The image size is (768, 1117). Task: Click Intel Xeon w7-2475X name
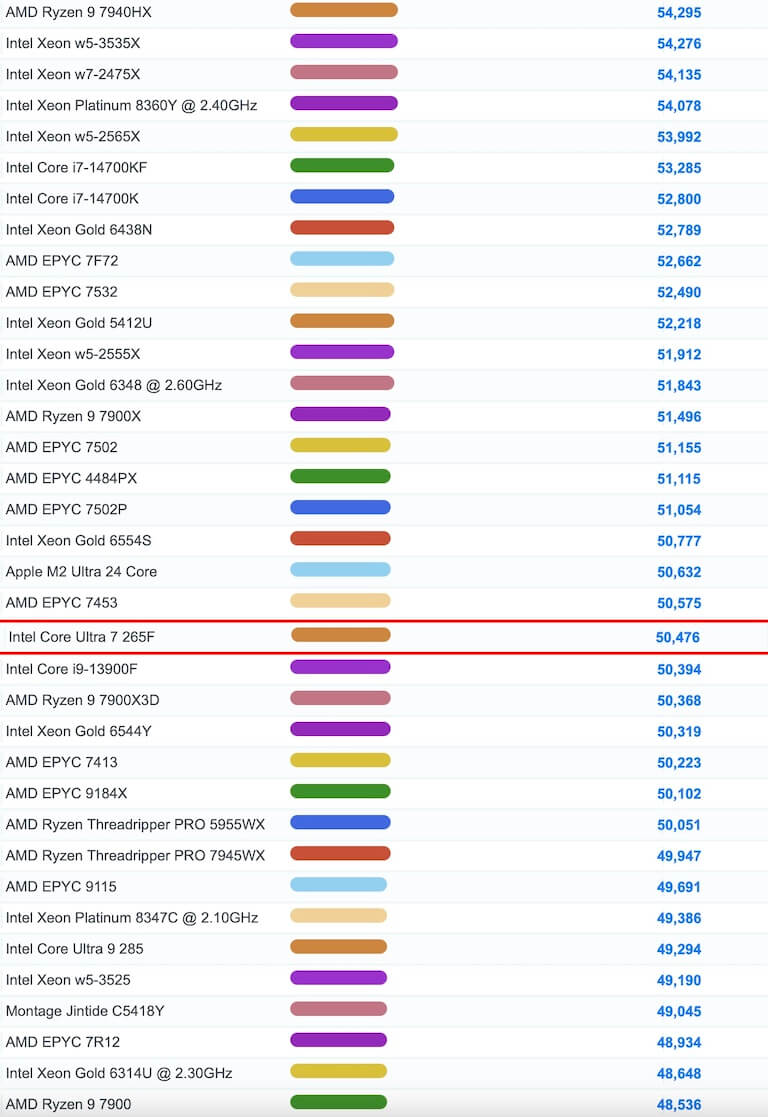pyautogui.click(x=73, y=74)
